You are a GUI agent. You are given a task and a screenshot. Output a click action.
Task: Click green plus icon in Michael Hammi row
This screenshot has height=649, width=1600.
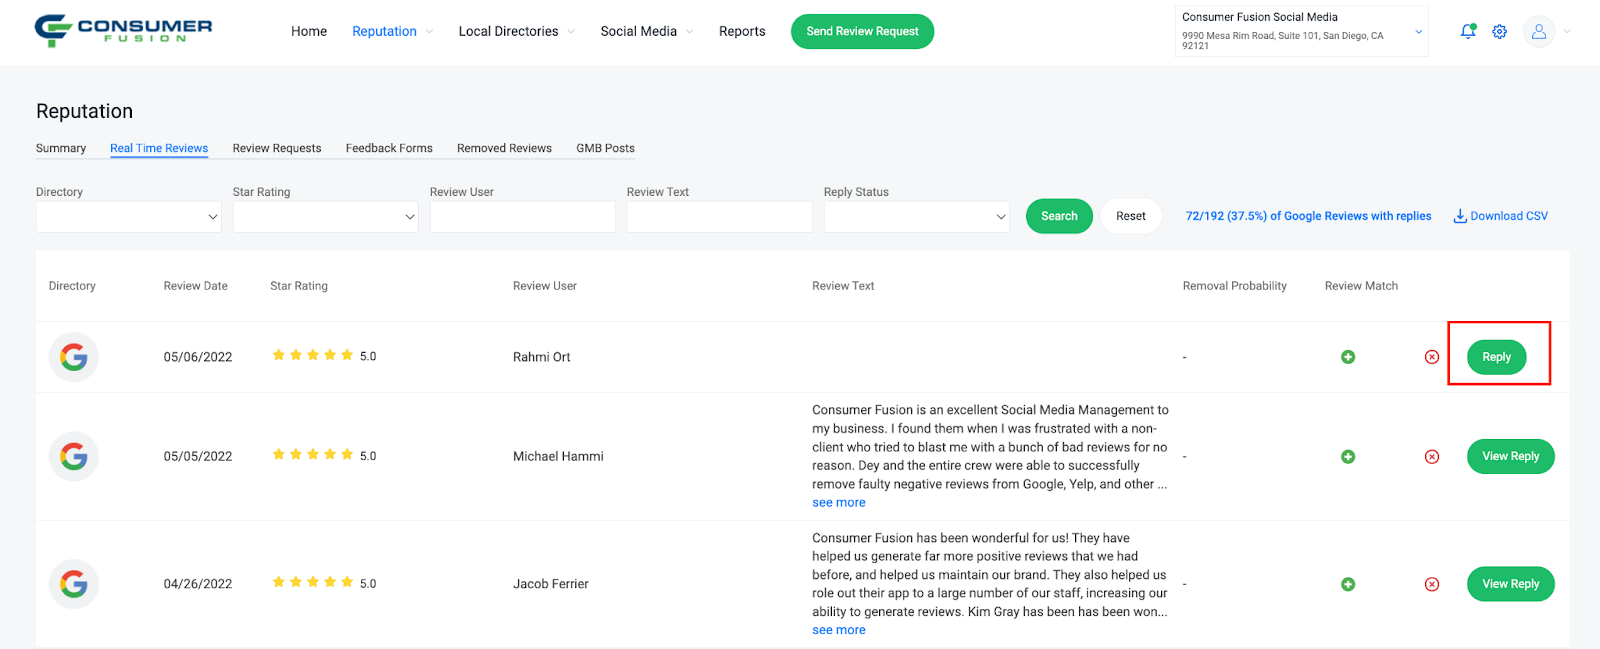click(1348, 457)
